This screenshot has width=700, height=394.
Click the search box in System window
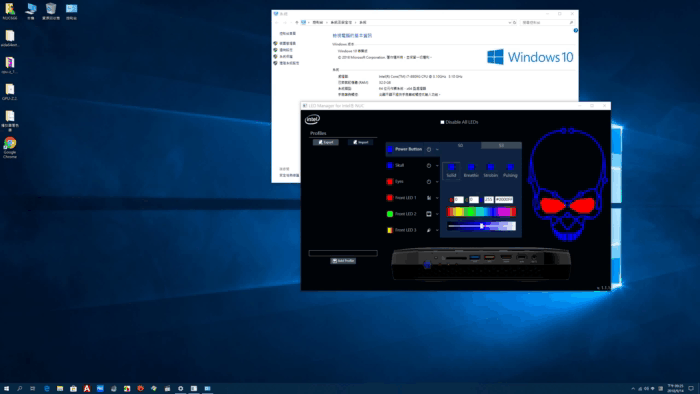[547, 22]
